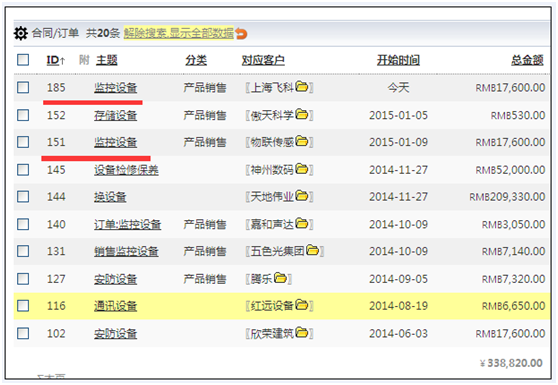Select amount RMB209,330.00
Viewport: 558px width, 385px height.
coord(507,197)
